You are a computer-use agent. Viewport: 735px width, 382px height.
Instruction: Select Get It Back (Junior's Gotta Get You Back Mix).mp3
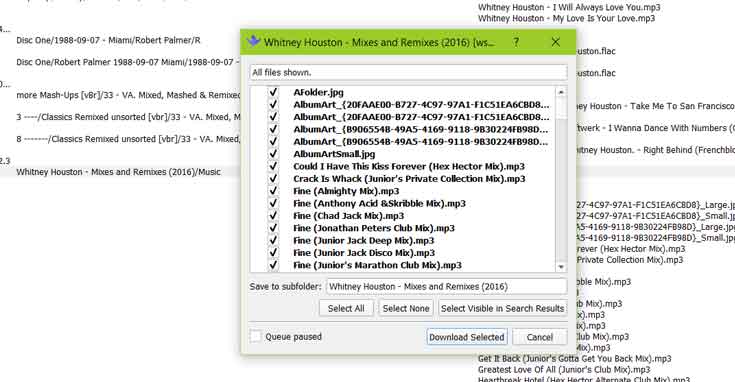[x=575, y=359]
